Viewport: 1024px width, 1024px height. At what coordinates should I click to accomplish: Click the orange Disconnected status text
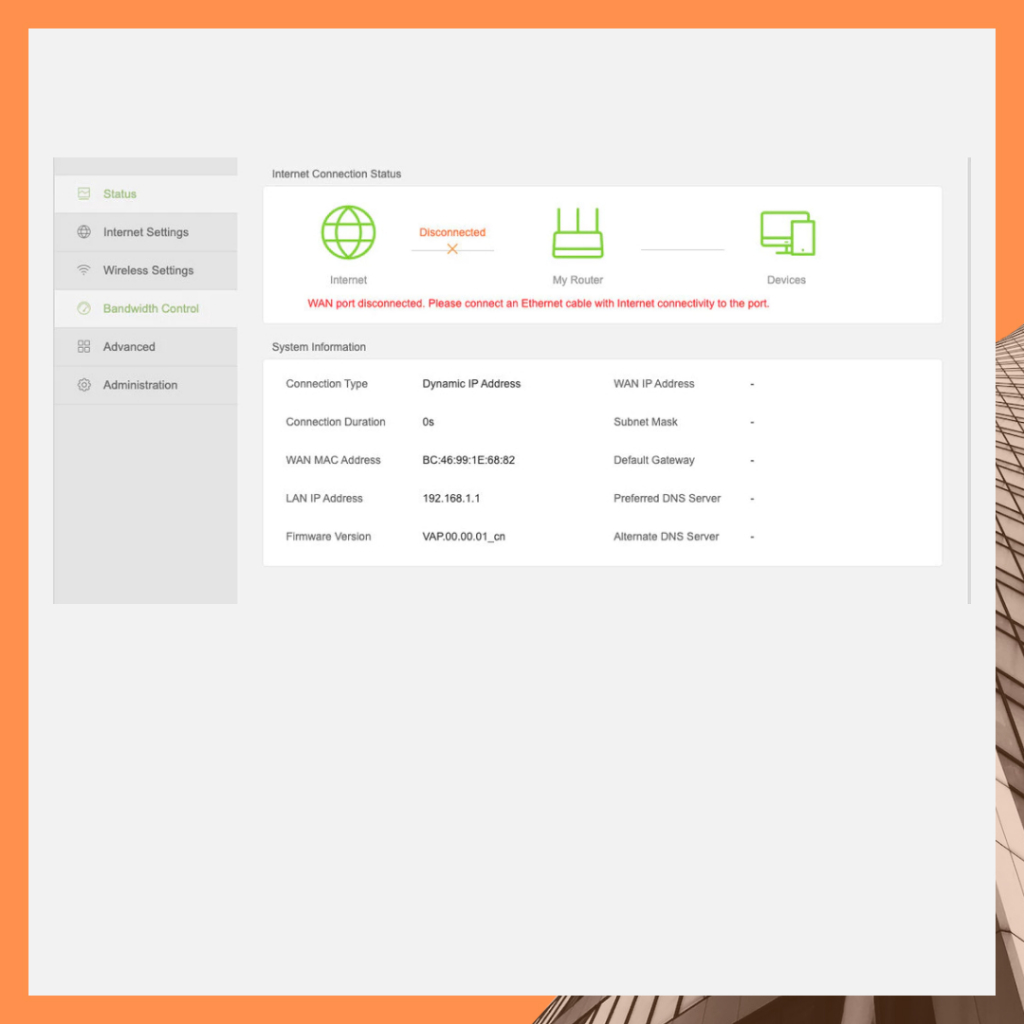[x=452, y=232]
